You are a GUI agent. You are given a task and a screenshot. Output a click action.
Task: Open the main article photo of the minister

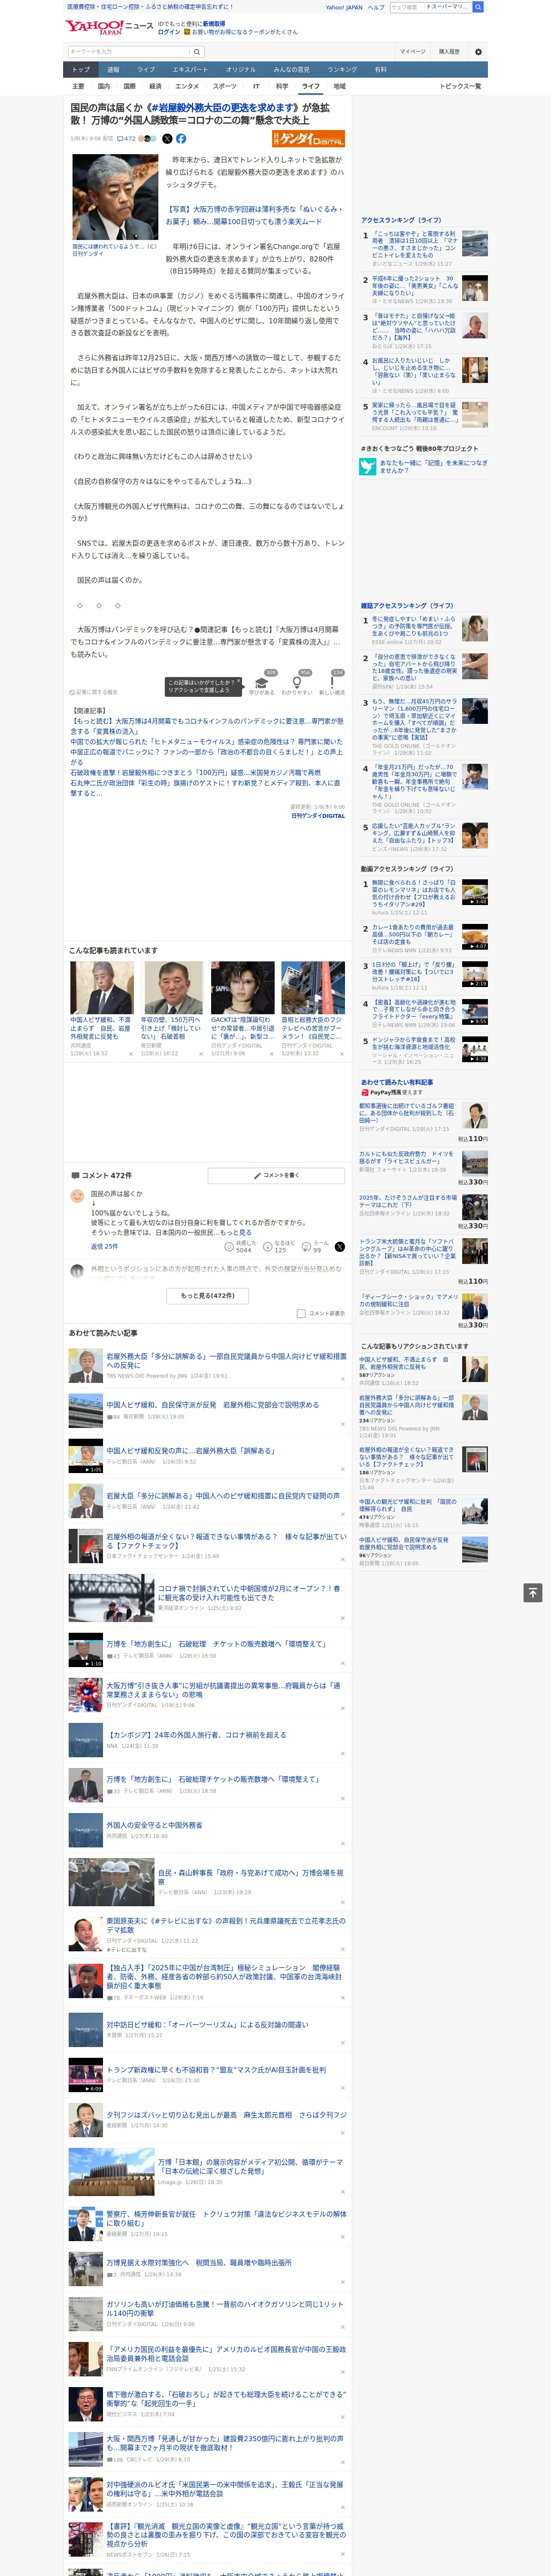tap(115, 197)
